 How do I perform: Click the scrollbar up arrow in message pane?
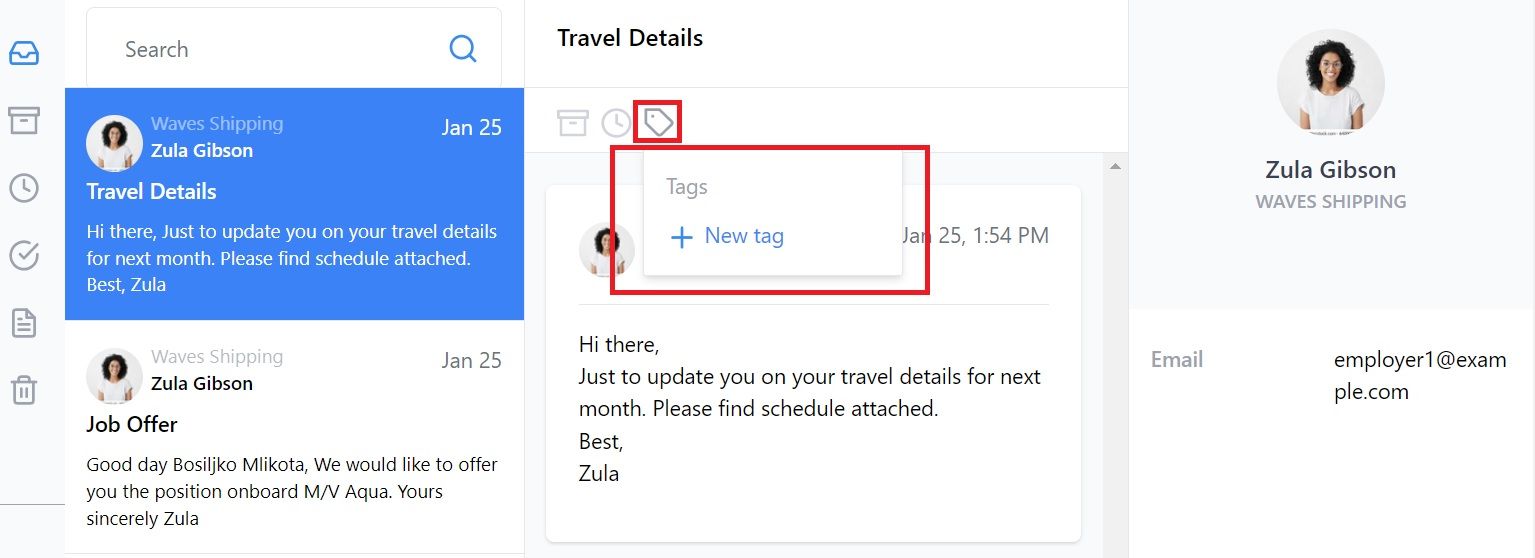click(x=1116, y=165)
